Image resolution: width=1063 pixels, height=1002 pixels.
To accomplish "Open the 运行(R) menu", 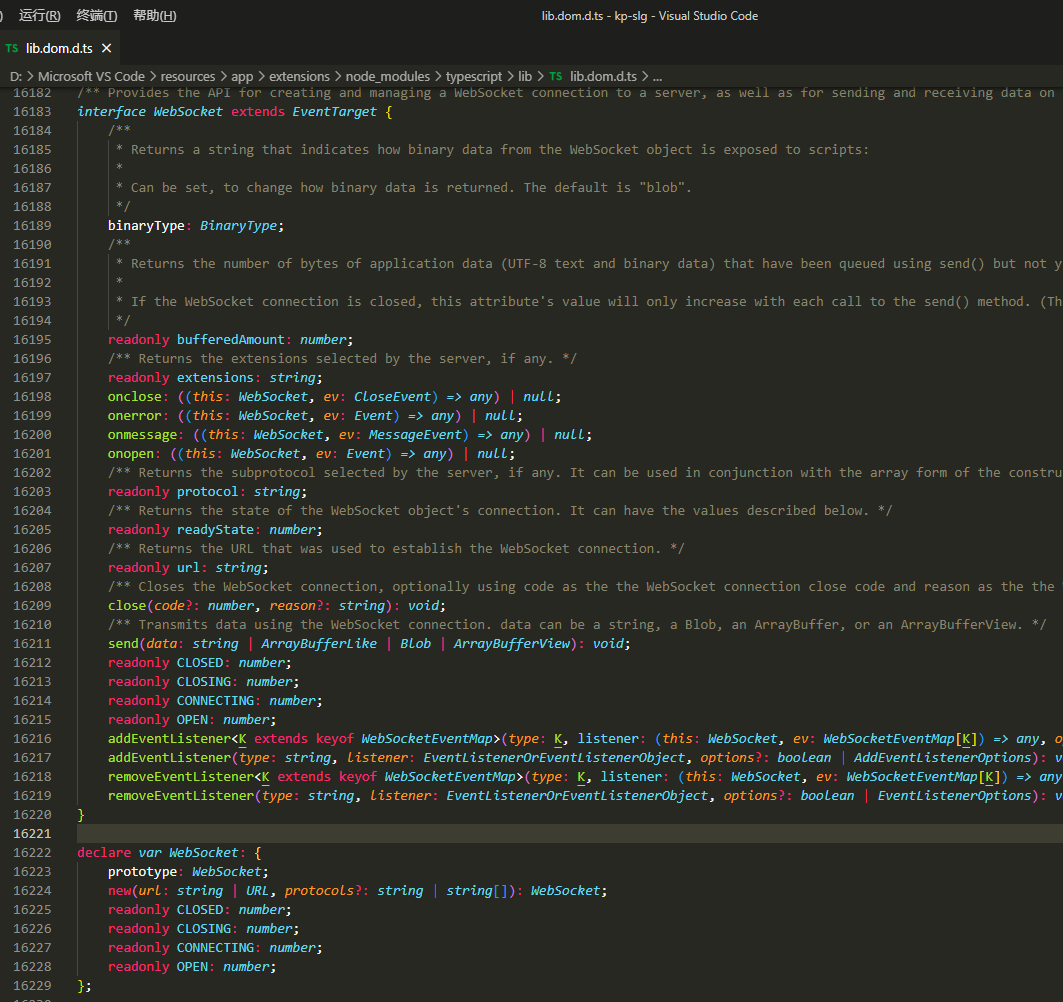I will [39, 16].
